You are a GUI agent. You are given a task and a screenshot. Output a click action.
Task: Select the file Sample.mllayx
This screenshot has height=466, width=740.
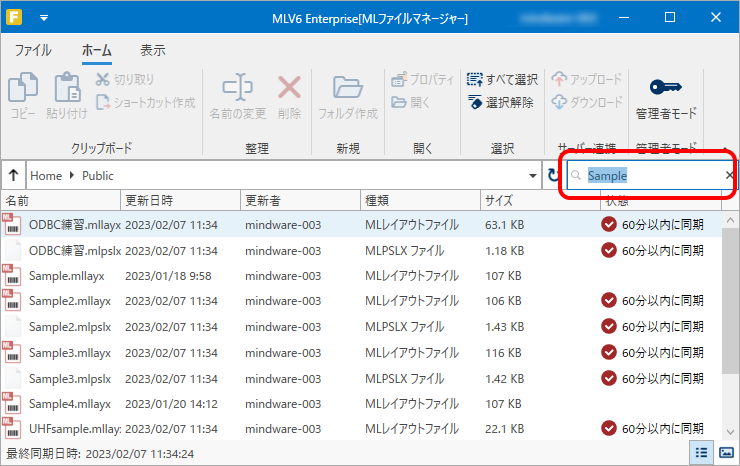[361, 276]
